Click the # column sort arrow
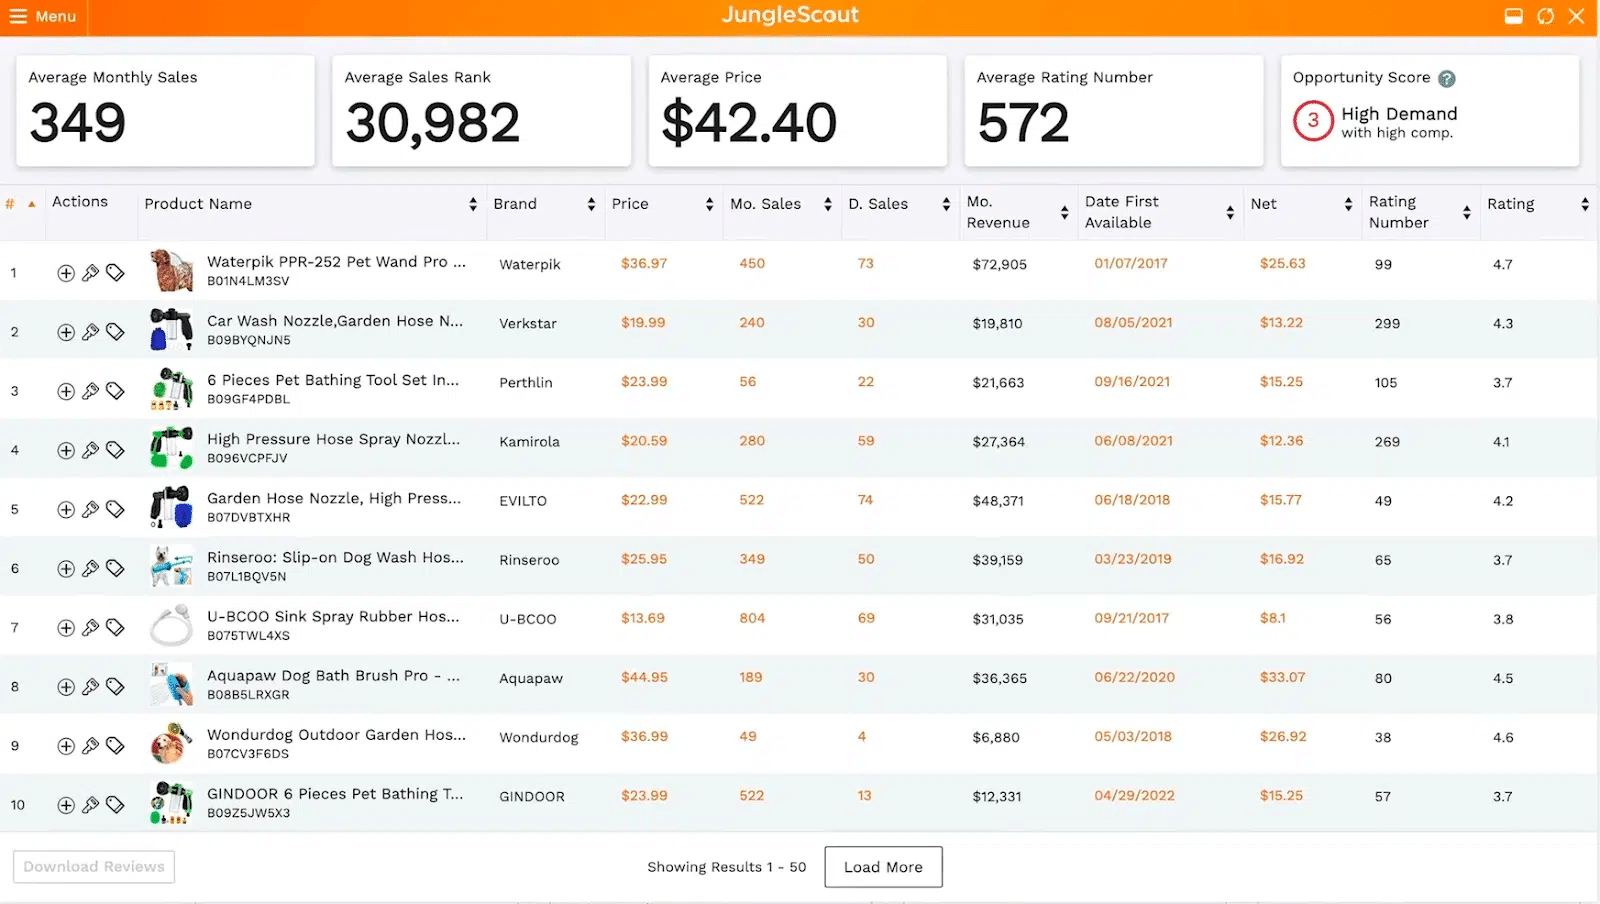Screen dimensions: 1600x904 click(x=32, y=204)
